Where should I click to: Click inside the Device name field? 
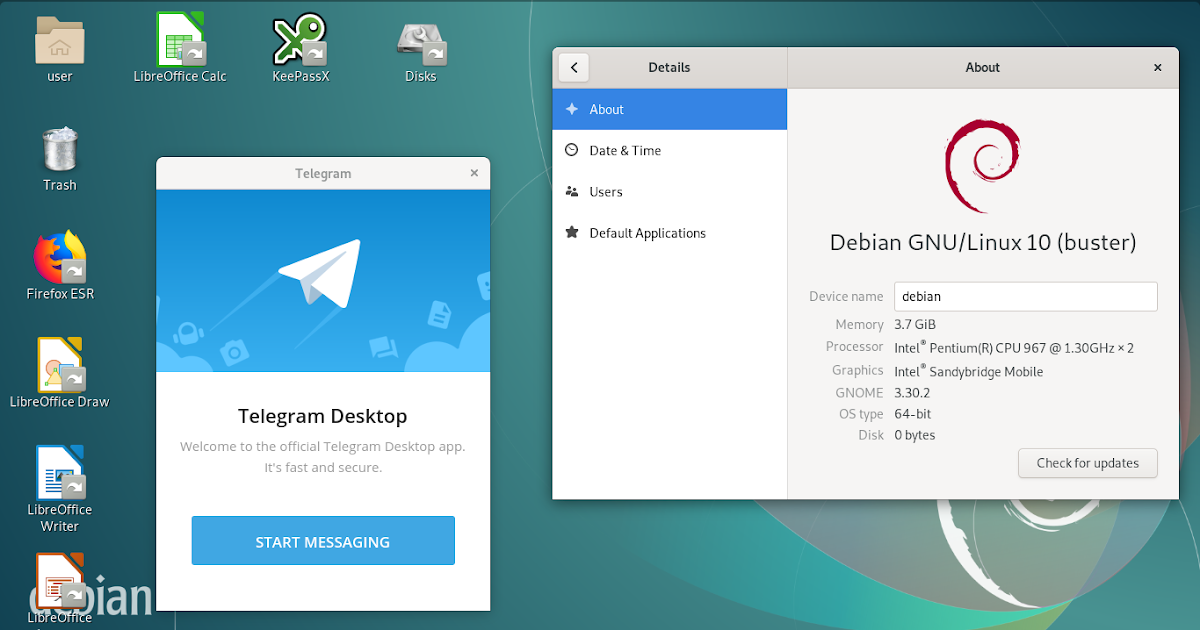pyautogui.click(x=1024, y=296)
